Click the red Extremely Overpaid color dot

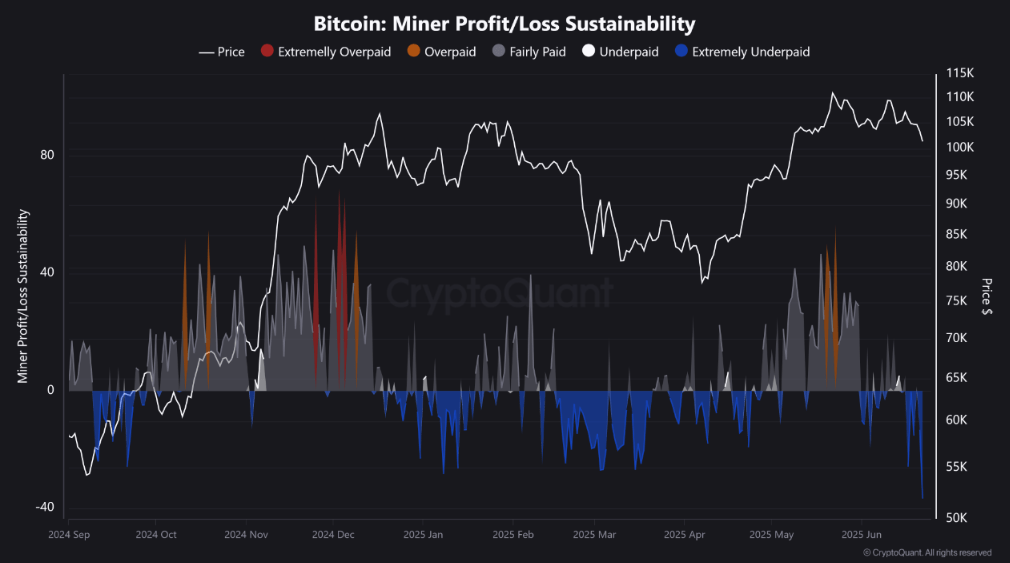click(266, 52)
